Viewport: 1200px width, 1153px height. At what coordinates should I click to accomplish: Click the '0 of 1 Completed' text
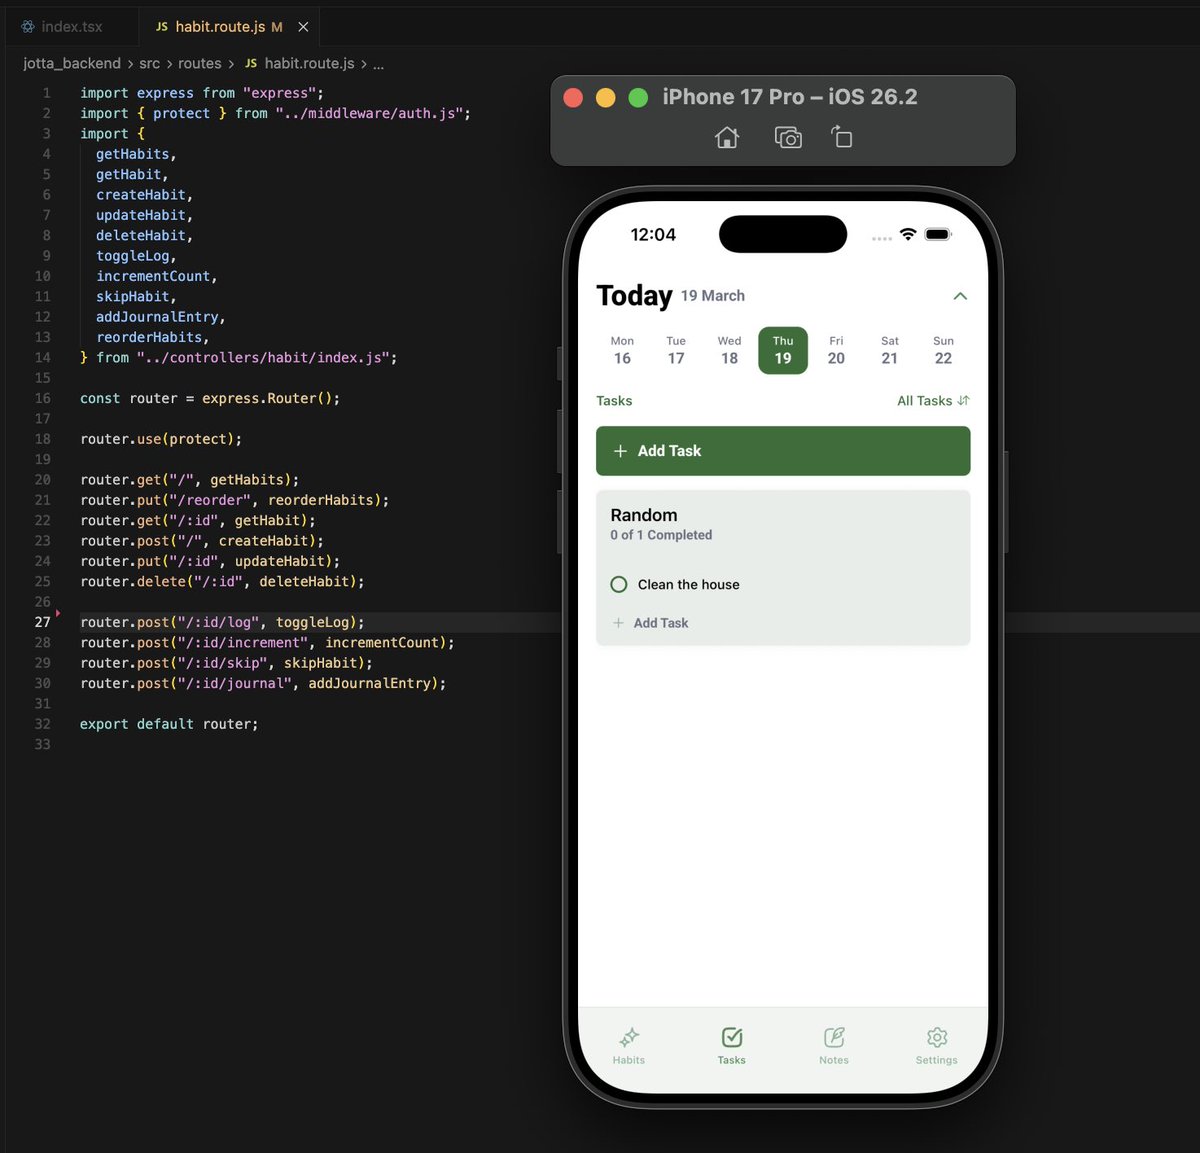(x=661, y=535)
